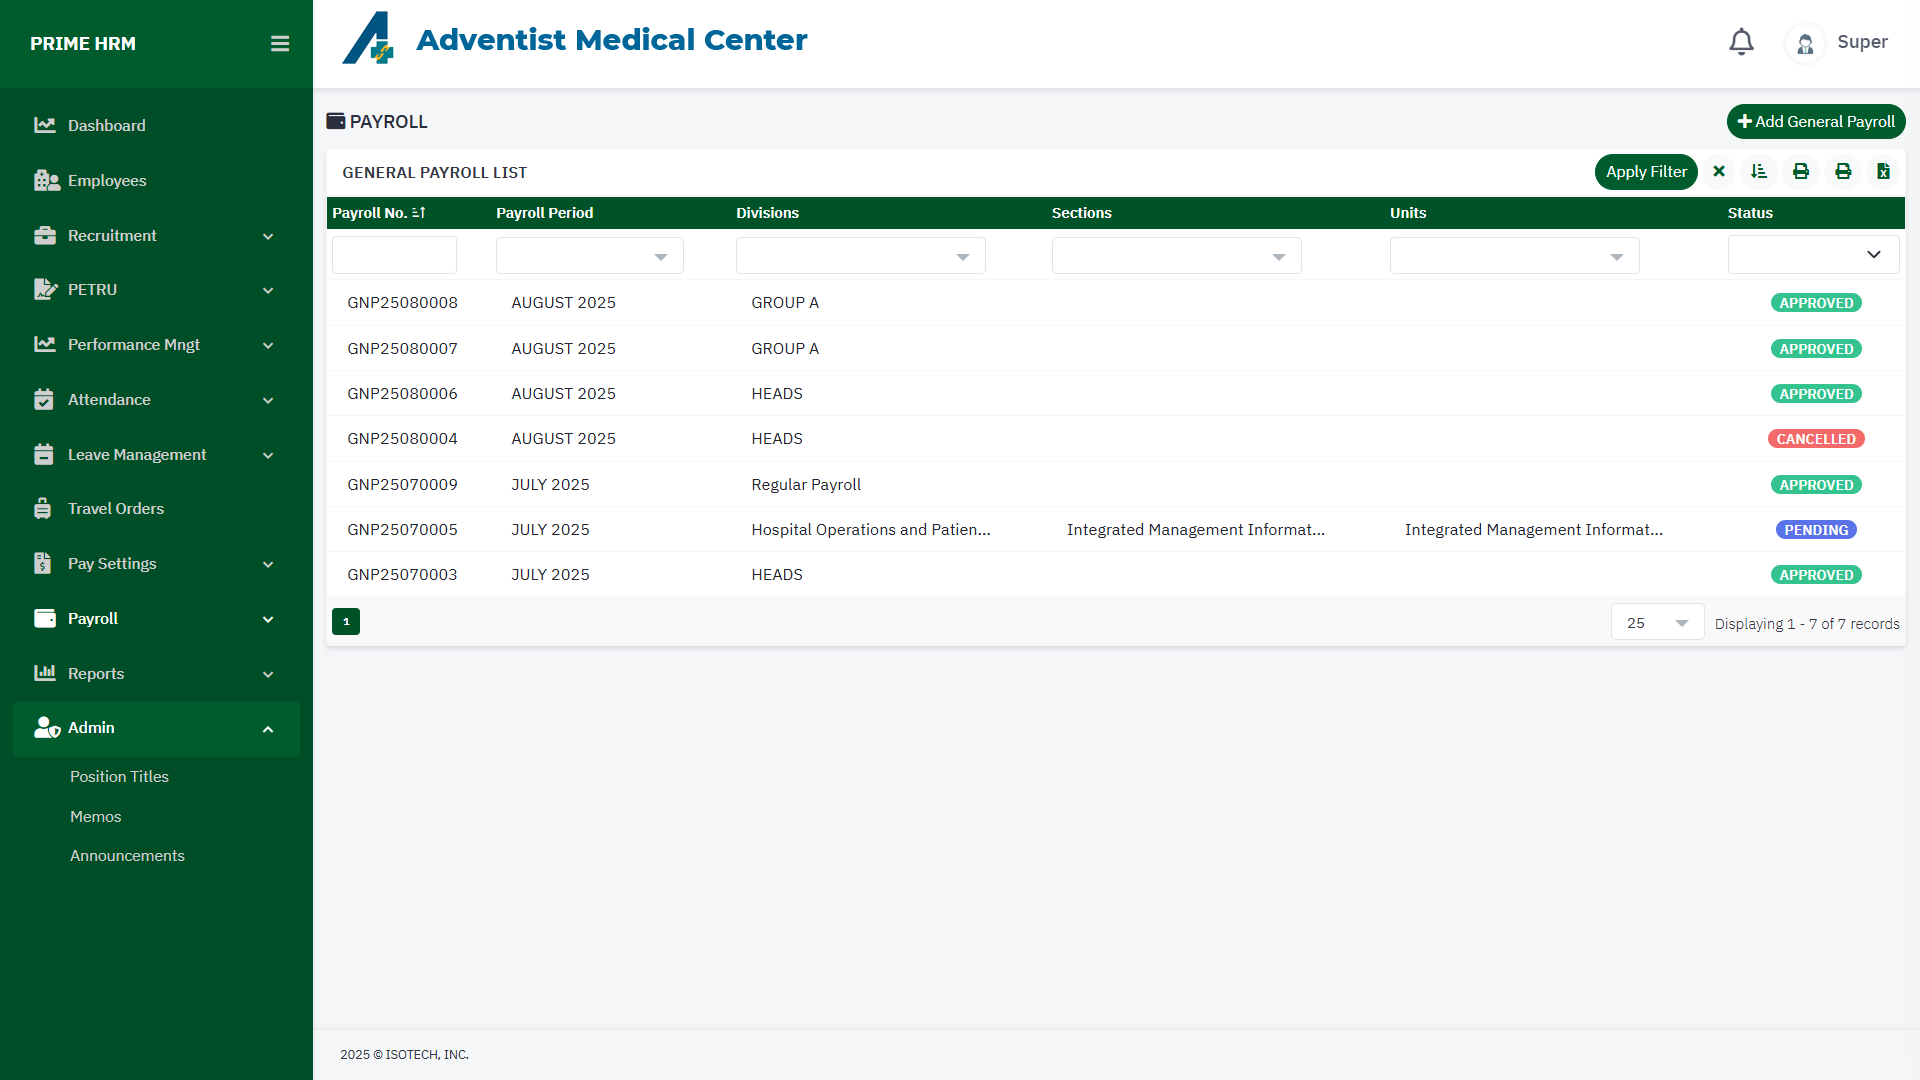Viewport: 1920px width, 1080px height.
Task: Open Dashboard from sidebar
Action: [x=107, y=126]
